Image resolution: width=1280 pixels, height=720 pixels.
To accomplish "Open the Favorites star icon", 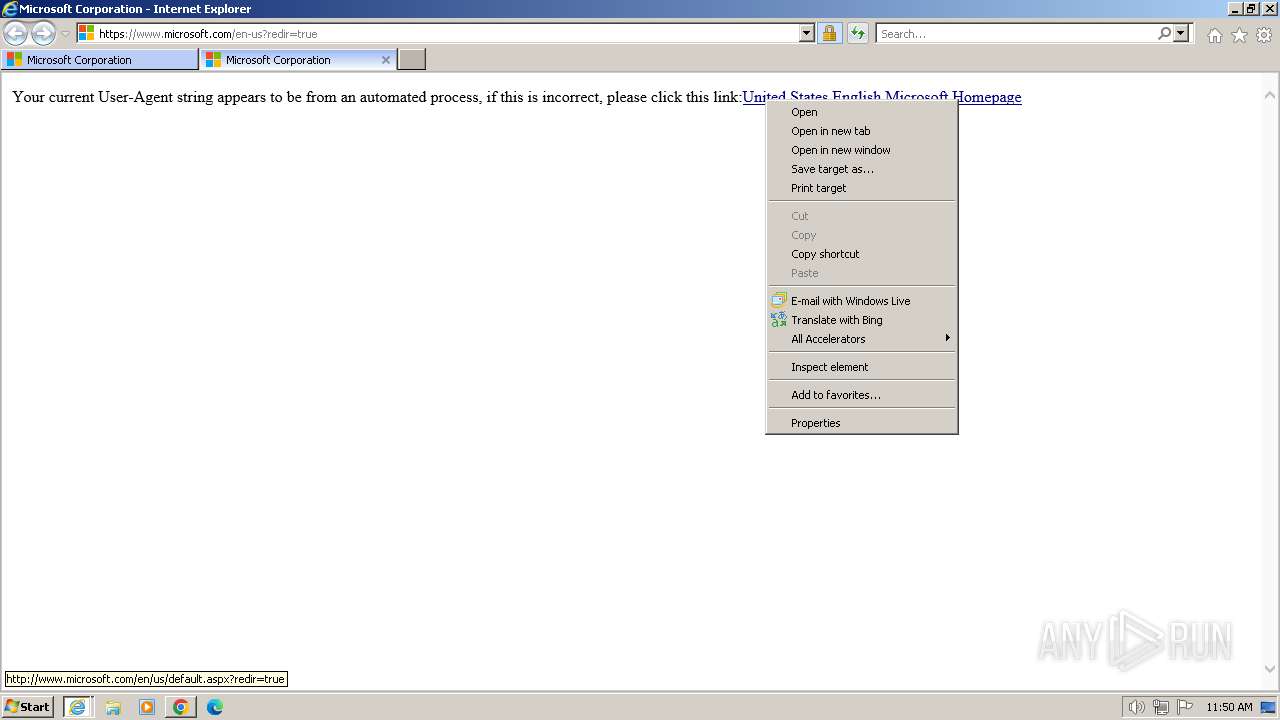I will 1239,35.
